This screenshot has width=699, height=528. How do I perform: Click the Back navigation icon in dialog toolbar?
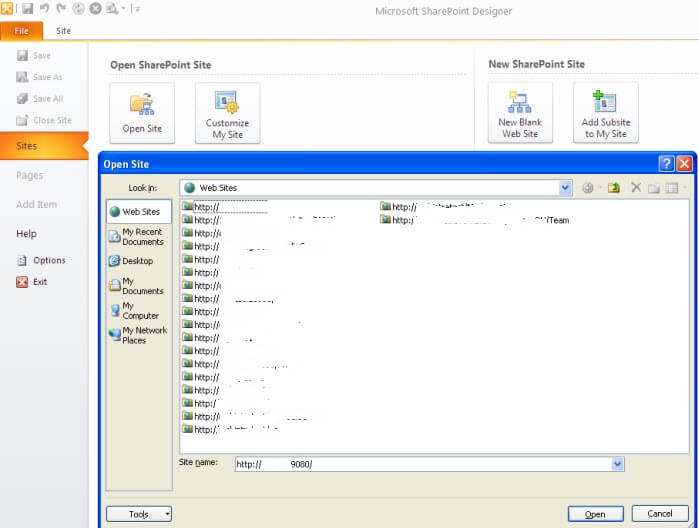pos(588,188)
